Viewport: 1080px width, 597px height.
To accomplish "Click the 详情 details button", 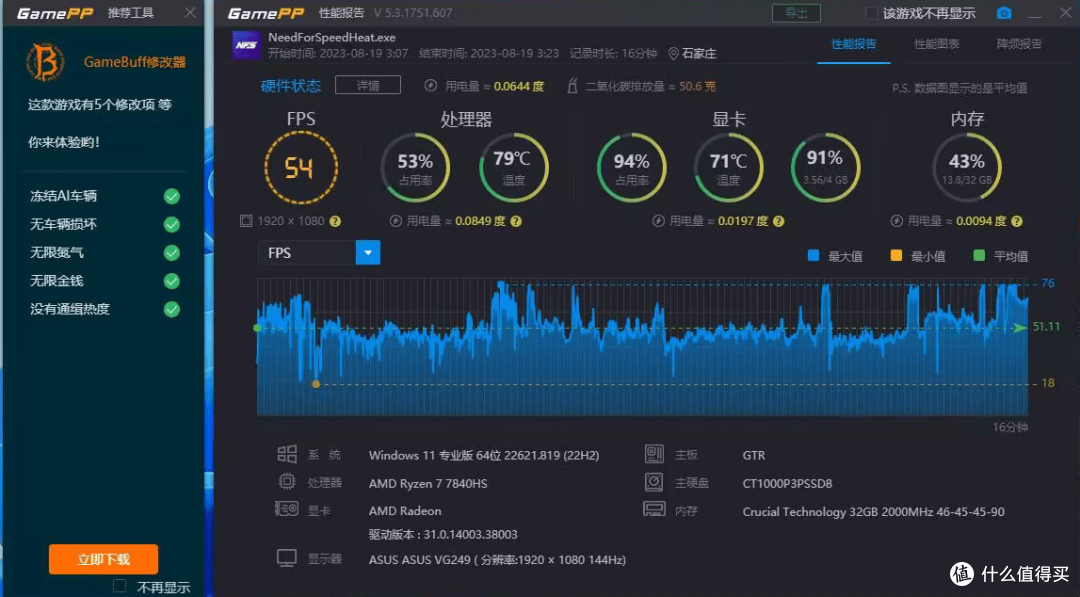I will pyautogui.click(x=368, y=85).
